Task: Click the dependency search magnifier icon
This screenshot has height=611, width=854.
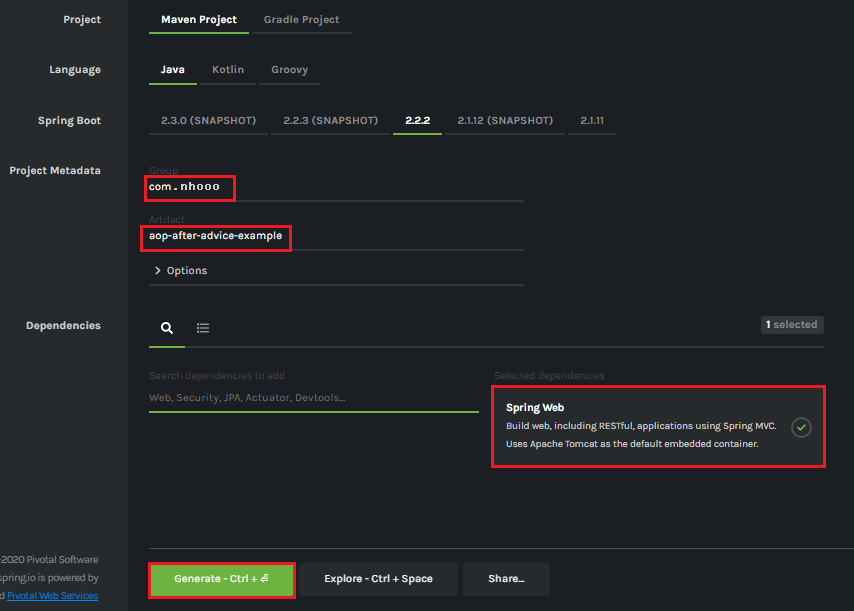Action: 166,328
